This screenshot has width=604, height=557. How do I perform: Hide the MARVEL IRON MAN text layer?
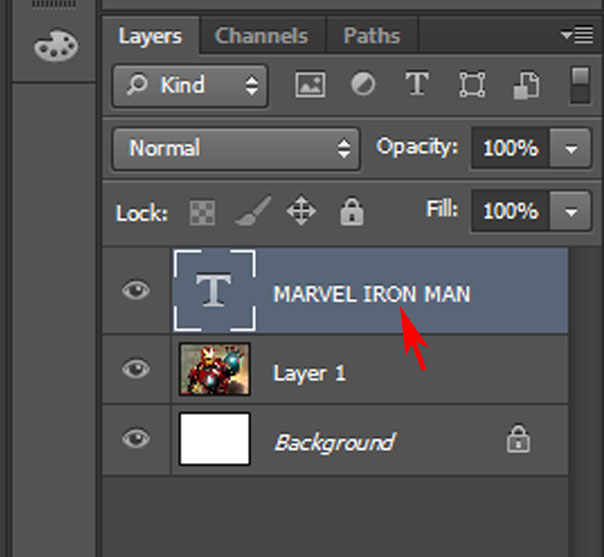pos(135,291)
